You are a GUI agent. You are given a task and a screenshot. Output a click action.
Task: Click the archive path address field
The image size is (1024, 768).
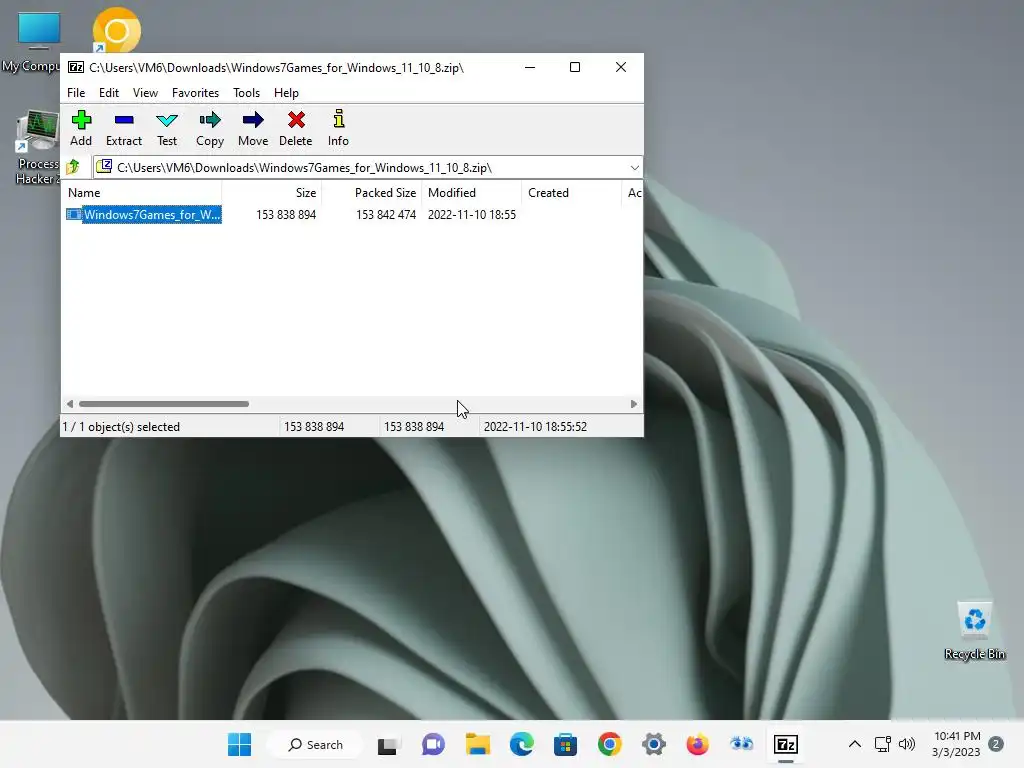click(367, 168)
